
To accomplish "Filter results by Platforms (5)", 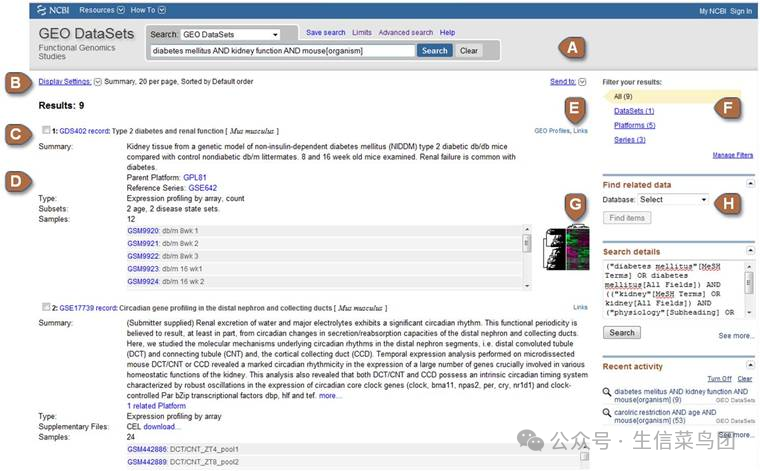I will point(634,125).
